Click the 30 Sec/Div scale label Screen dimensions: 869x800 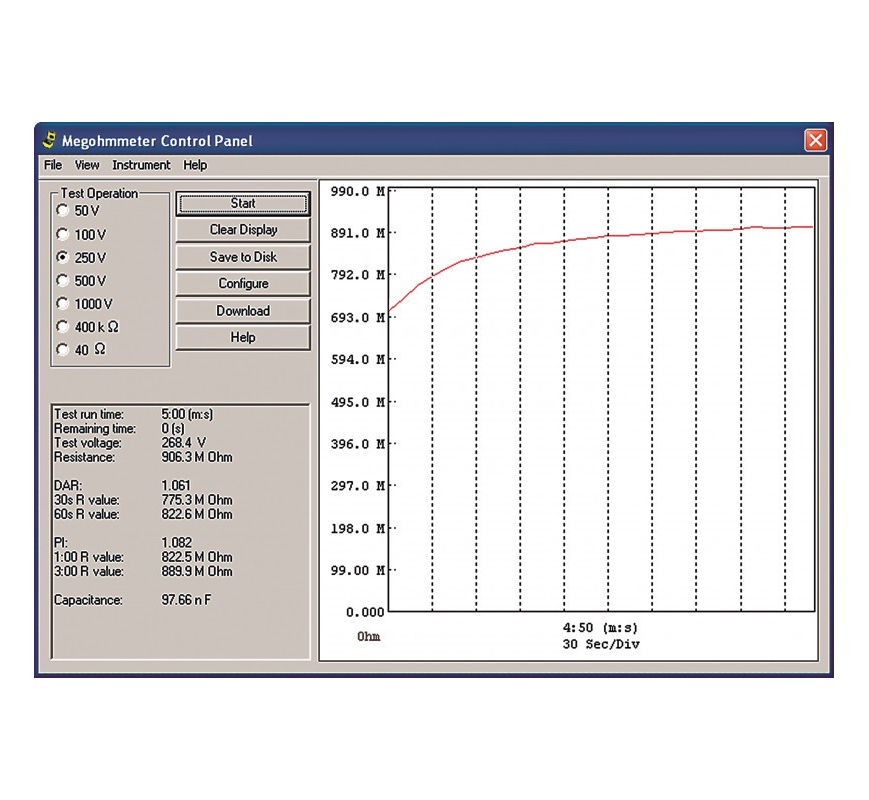[x=601, y=644]
